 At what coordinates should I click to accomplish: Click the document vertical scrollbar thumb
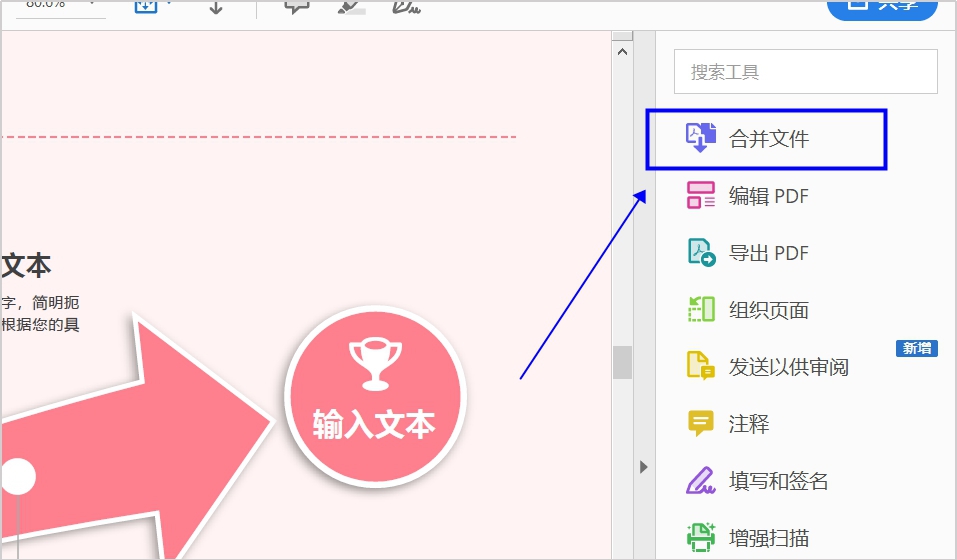point(623,362)
